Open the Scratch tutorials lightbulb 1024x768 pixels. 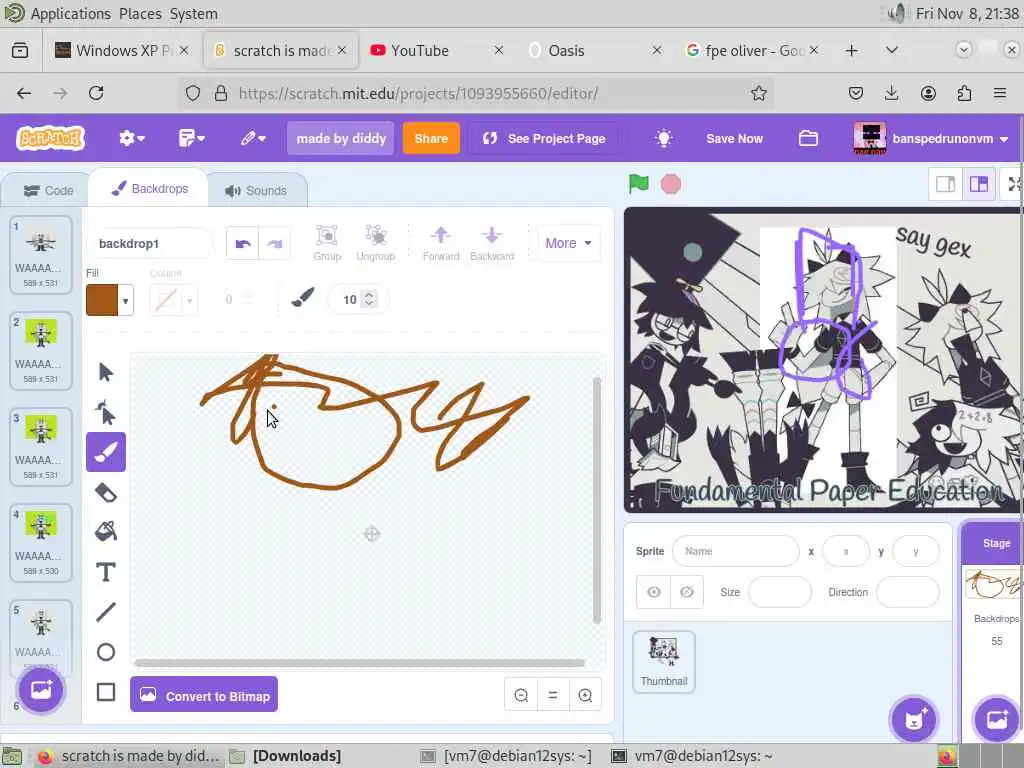coord(664,138)
